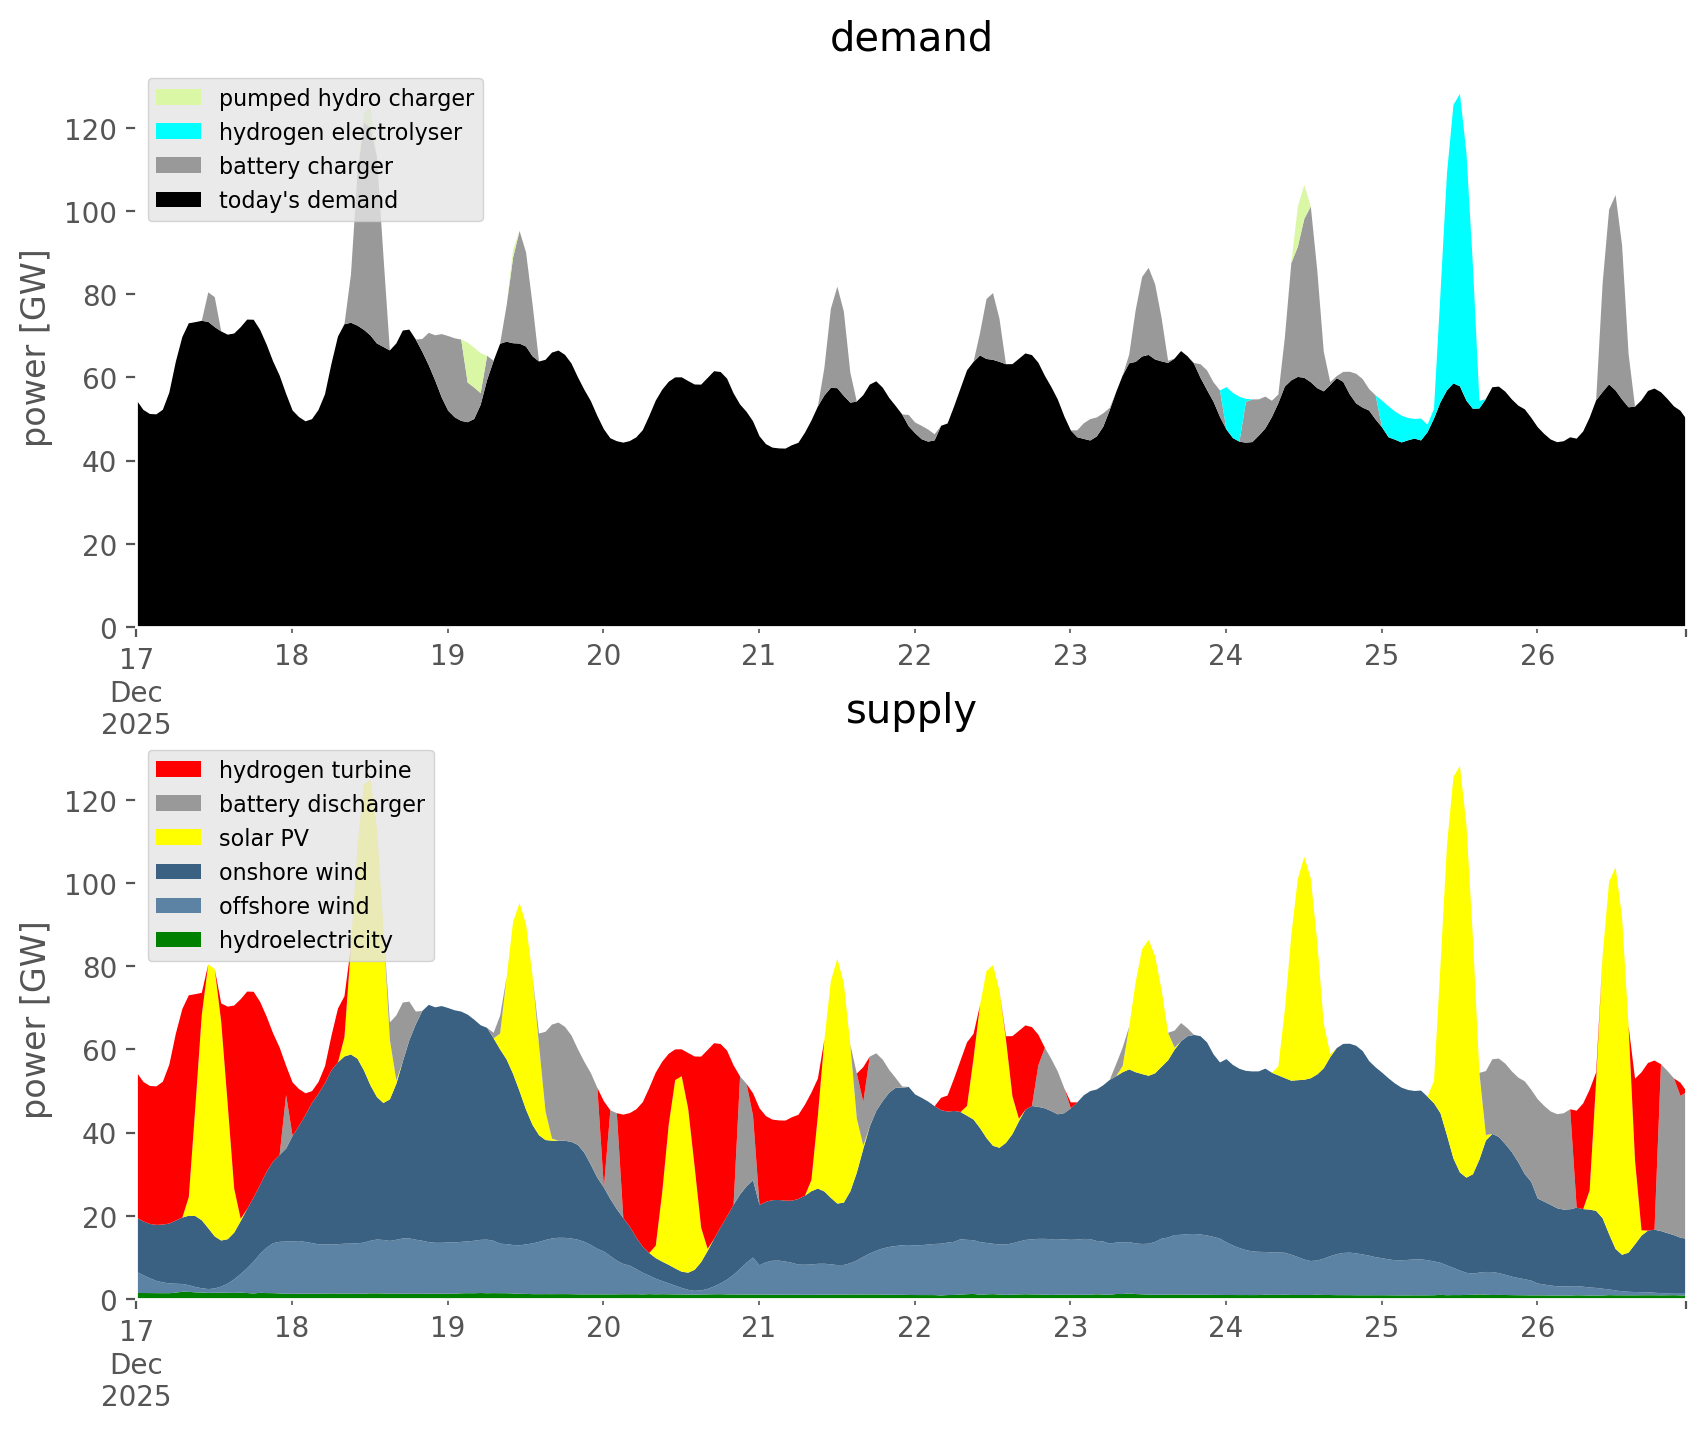
Task: Click the red hydrogen turbine legend swatch
Action: coord(179,770)
